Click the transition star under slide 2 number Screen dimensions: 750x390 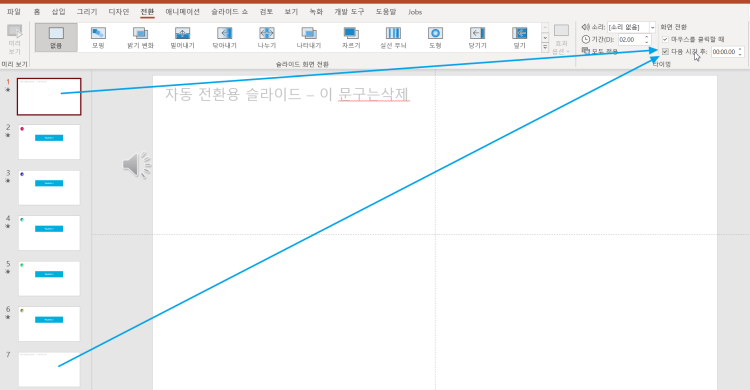click(8, 135)
